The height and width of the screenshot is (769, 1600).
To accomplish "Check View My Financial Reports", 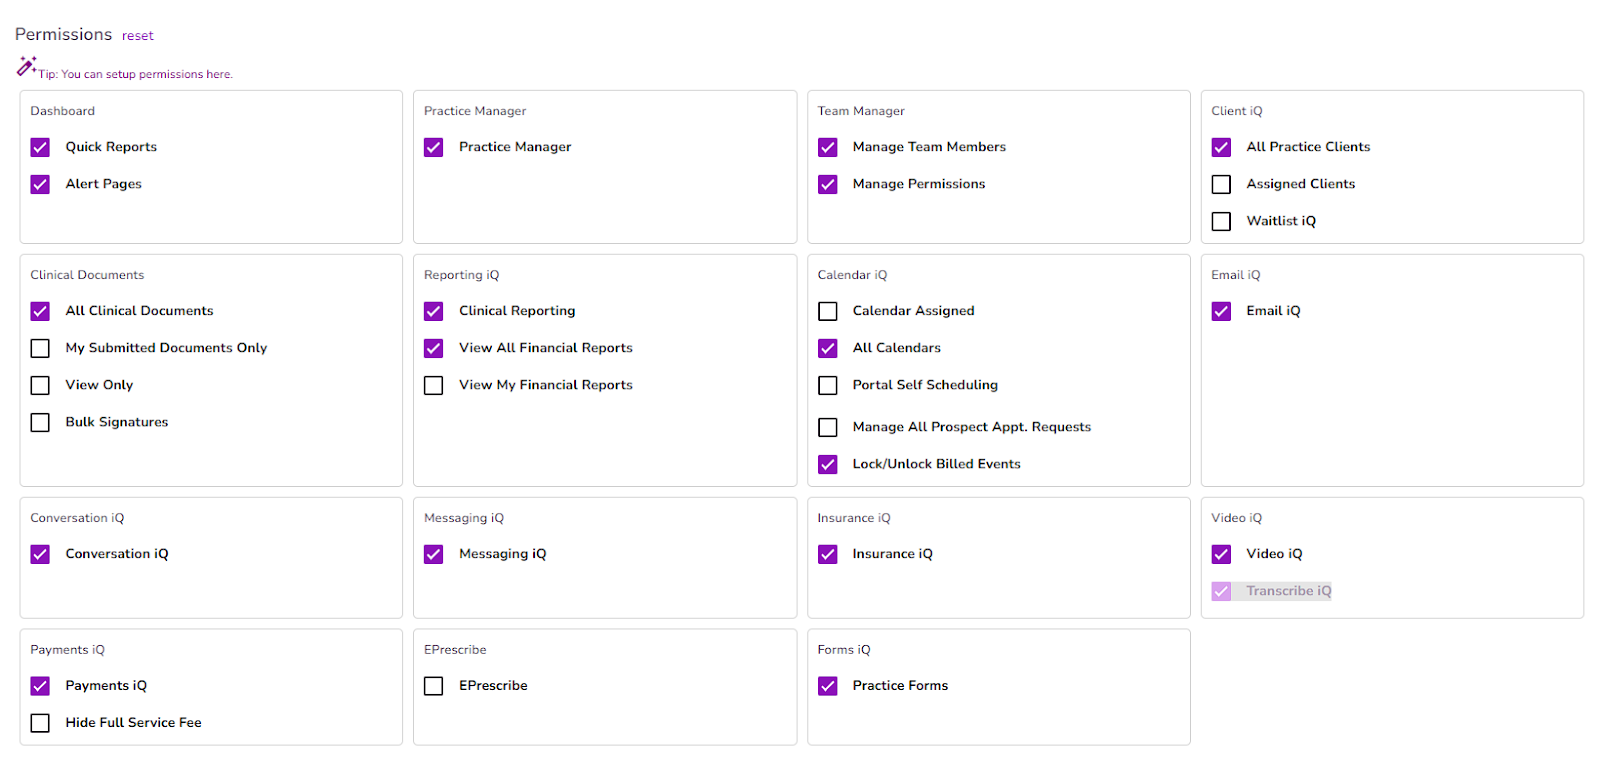I will click(433, 385).
